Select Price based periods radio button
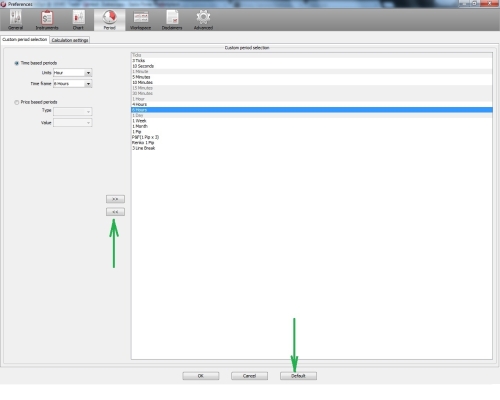 click(16, 102)
